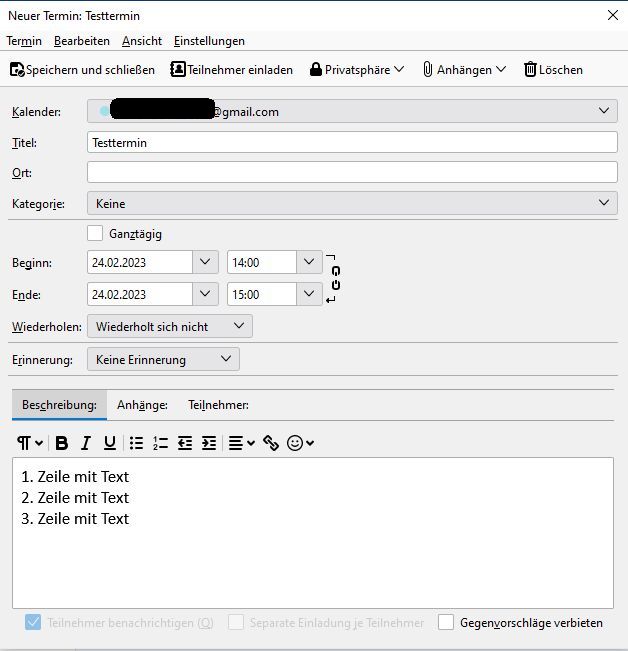Apply italic formatting to description
This screenshot has width=628, height=651.
(86, 443)
